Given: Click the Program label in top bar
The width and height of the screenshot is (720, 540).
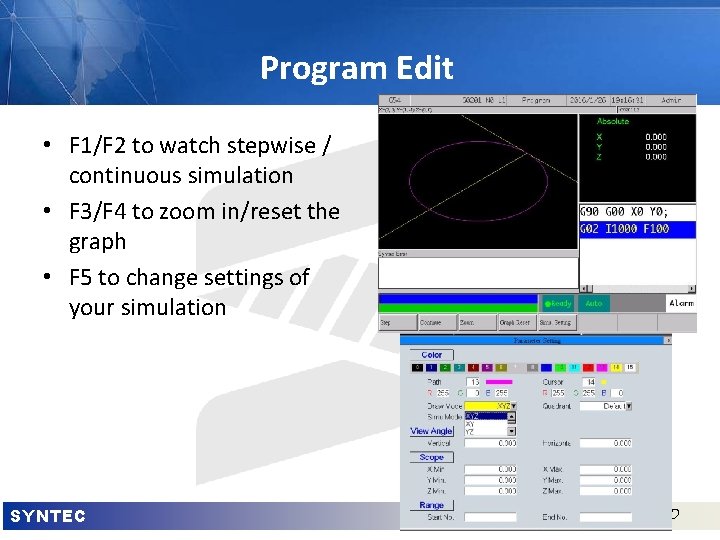Looking at the screenshot, I should (x=536, y=100).
